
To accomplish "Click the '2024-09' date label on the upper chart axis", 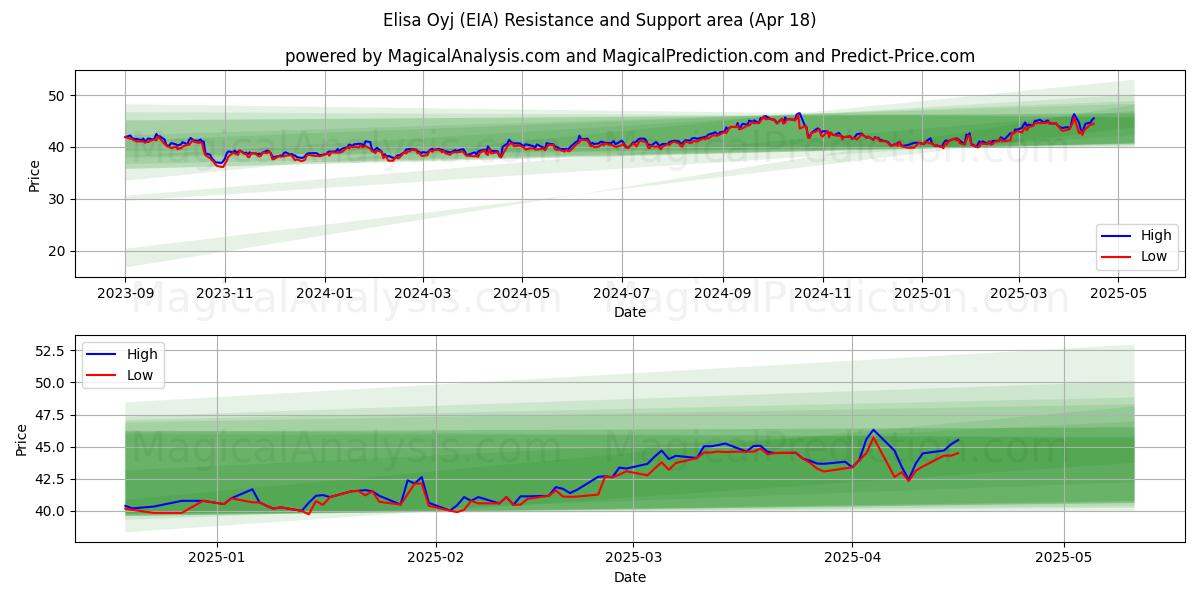I will [722, 294].
